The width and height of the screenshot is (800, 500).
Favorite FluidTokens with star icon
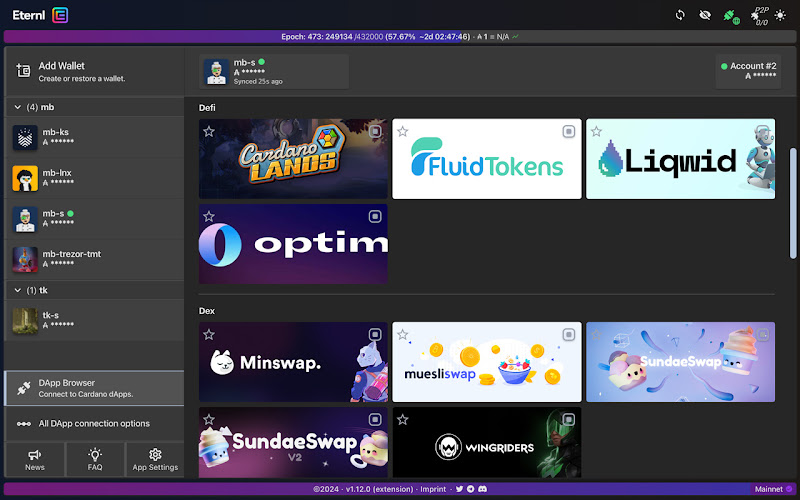403,132
